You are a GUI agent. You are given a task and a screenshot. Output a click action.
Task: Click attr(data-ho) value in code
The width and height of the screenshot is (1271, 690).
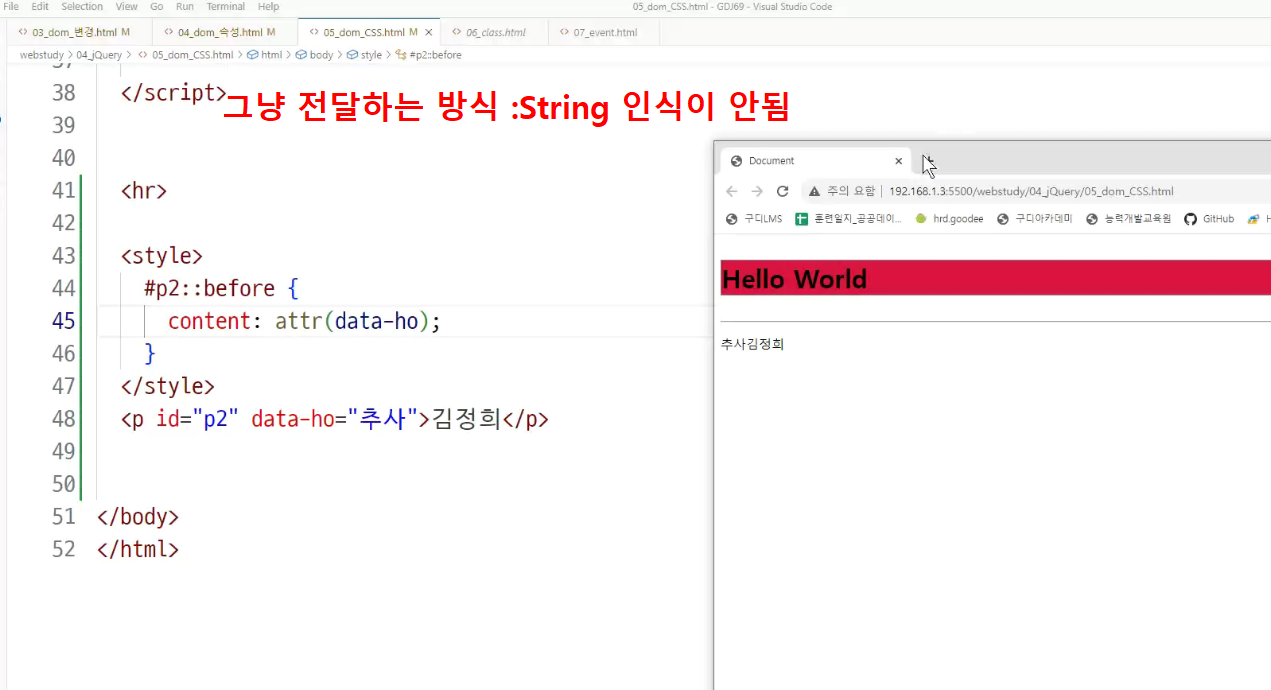[x=354, y=321]
